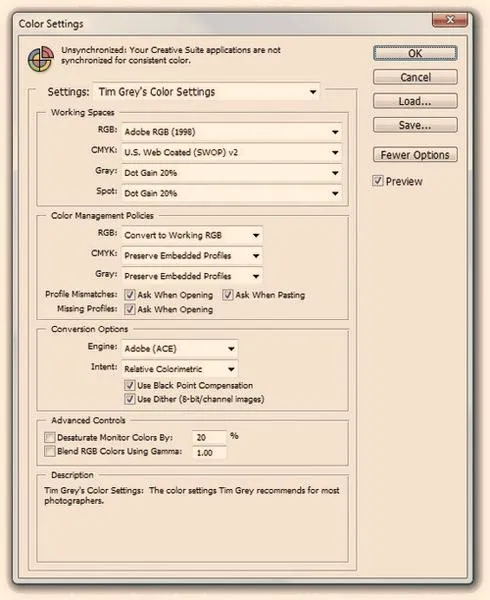Screen dimensions: 490x600
Task: Uncheck Ask When Pasting for profile mismatches
Action: coord(228,295)
